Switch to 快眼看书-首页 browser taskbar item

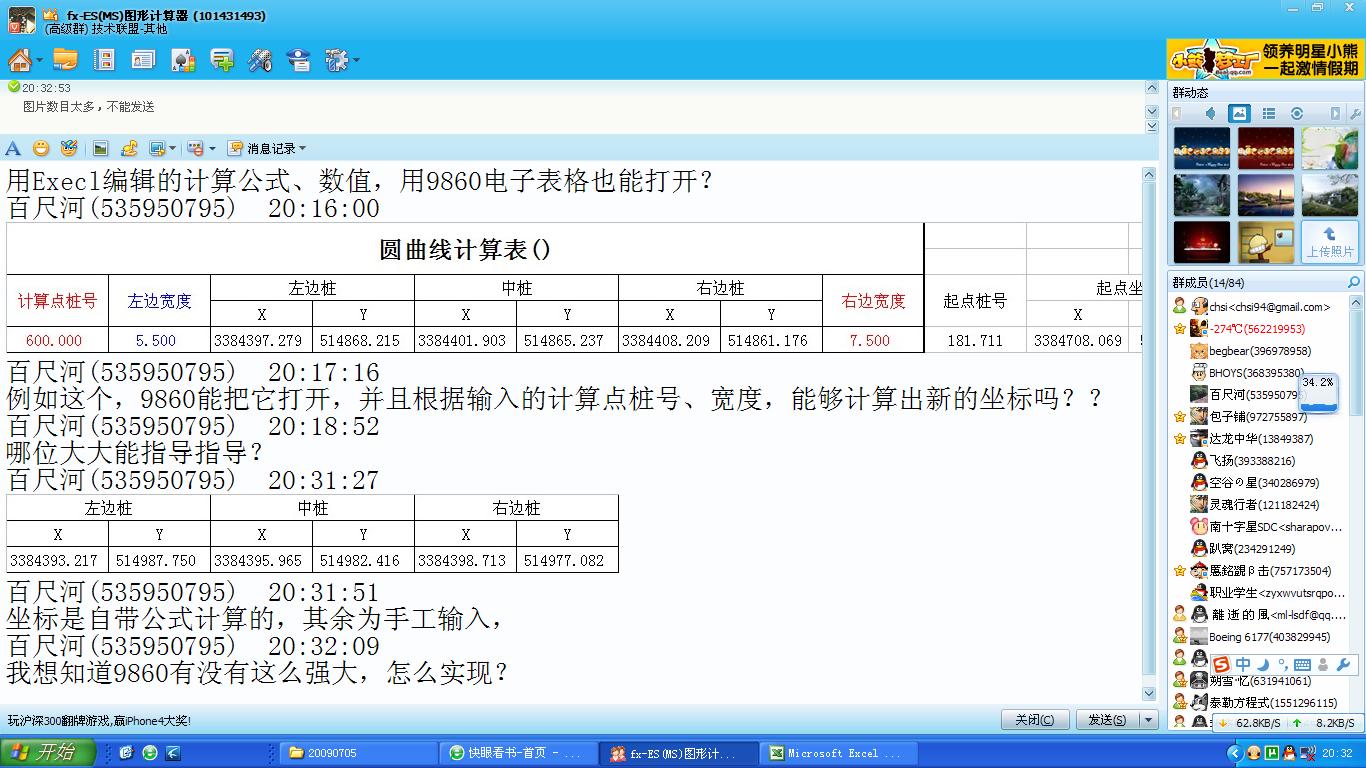(517, 753)
